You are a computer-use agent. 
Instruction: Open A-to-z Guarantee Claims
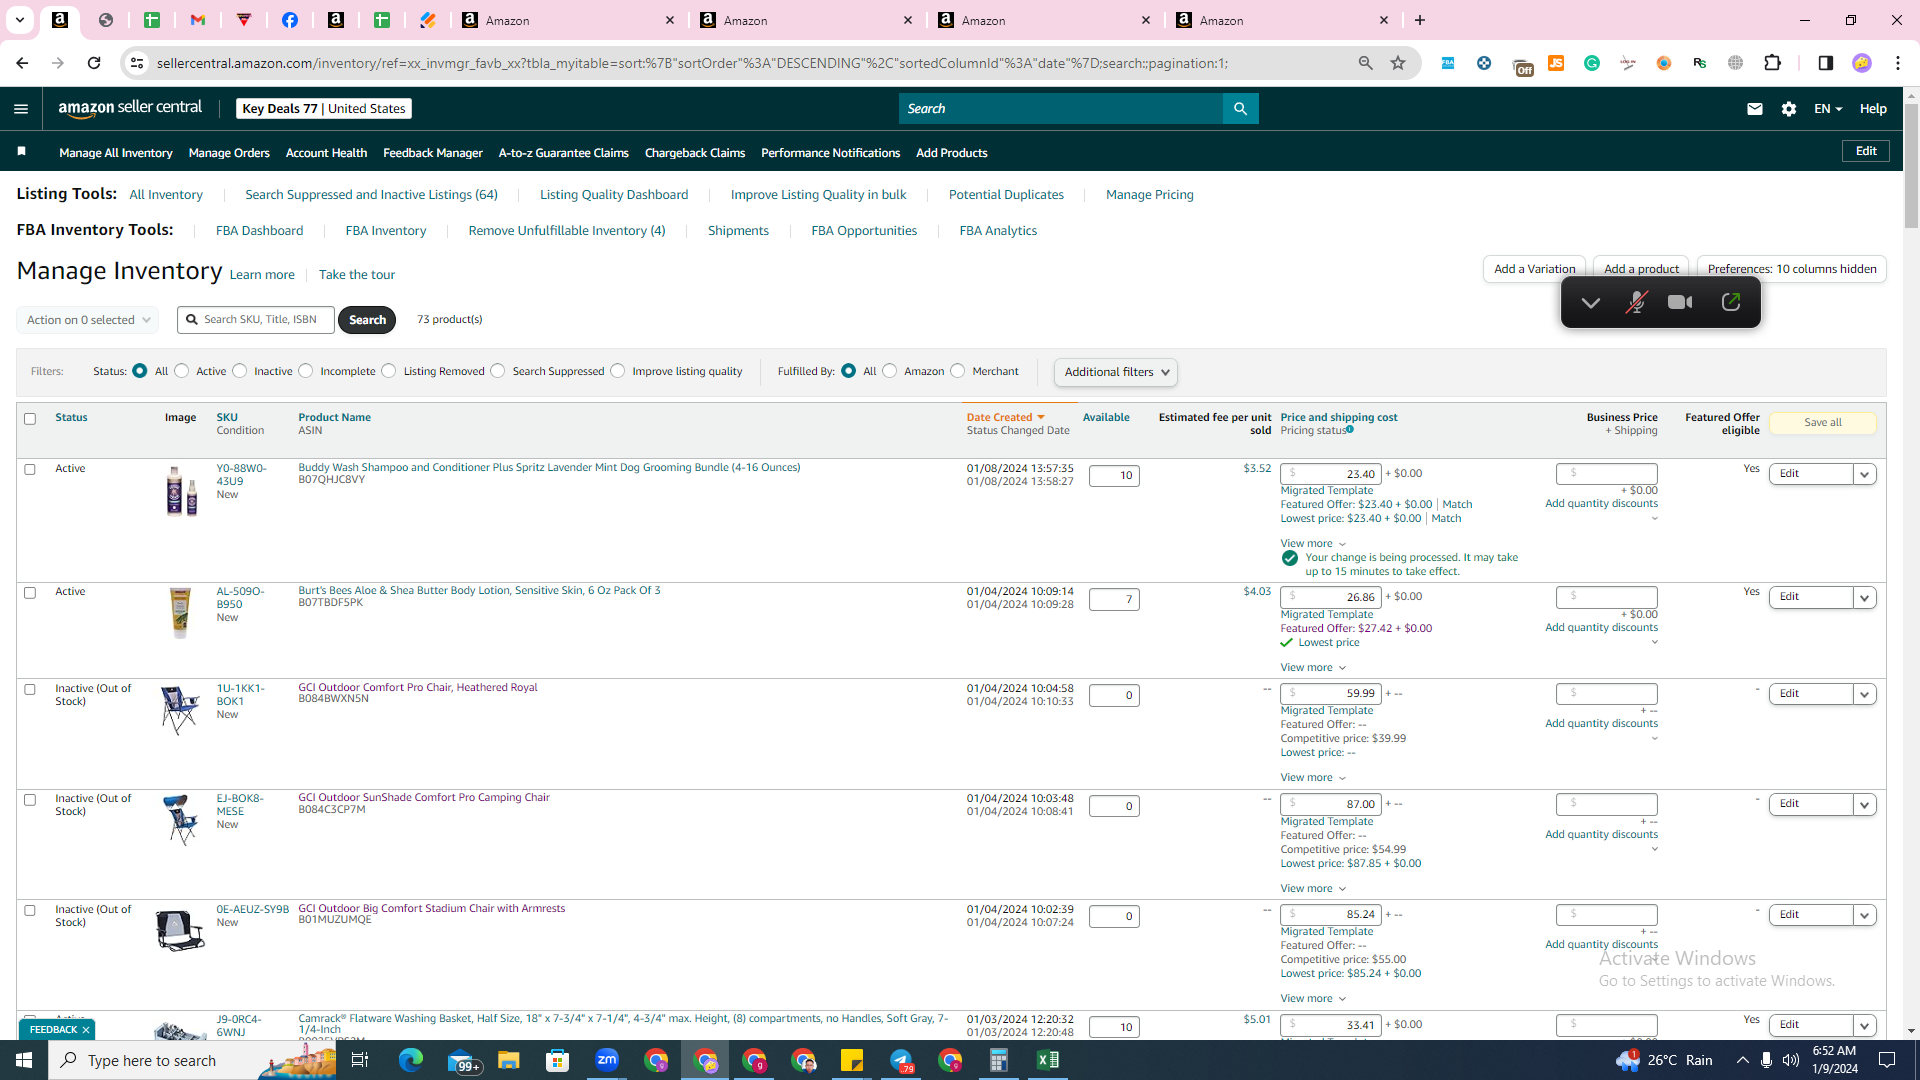point(564,153)
